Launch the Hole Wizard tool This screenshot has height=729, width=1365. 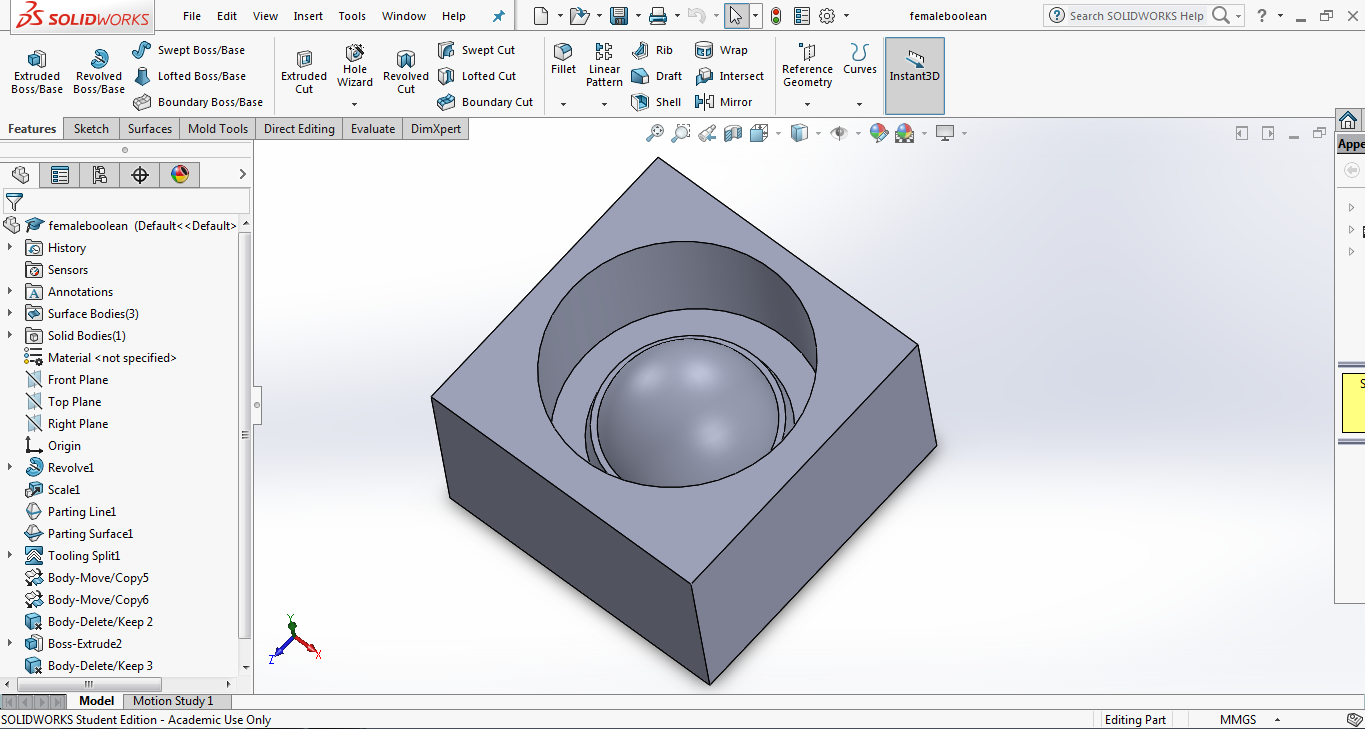click(x=355, y=66)
